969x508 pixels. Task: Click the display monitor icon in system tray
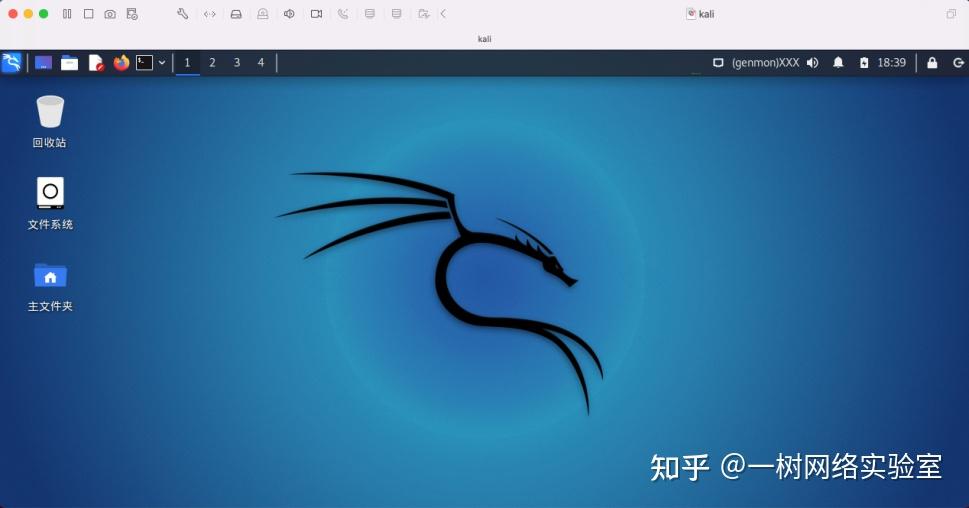[x=718, y=62]
